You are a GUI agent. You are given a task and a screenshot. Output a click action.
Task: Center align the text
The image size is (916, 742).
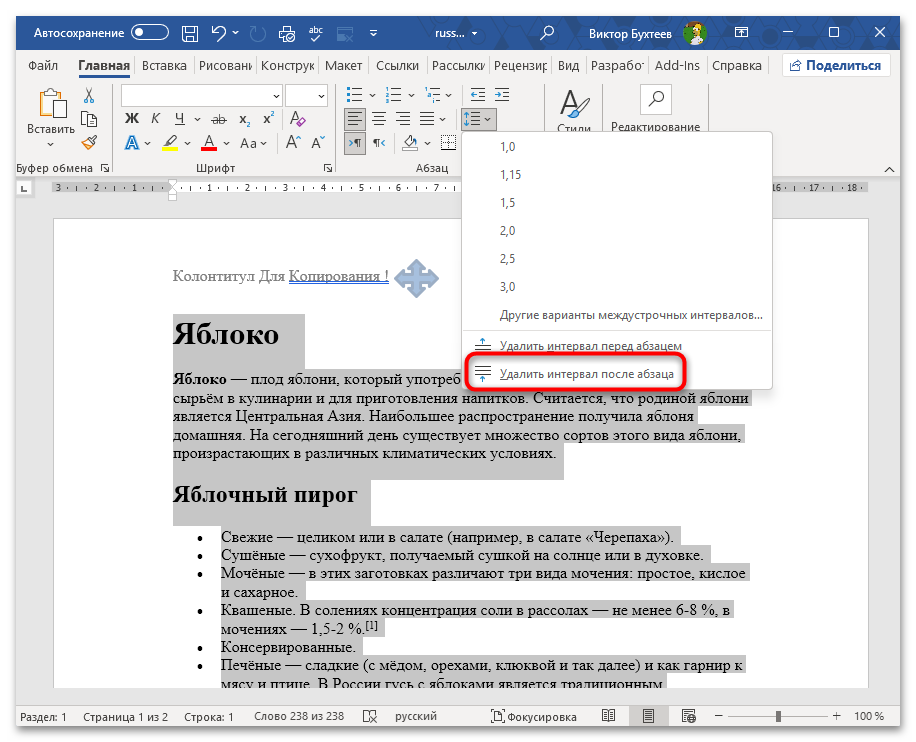click(x=379, y=119)
